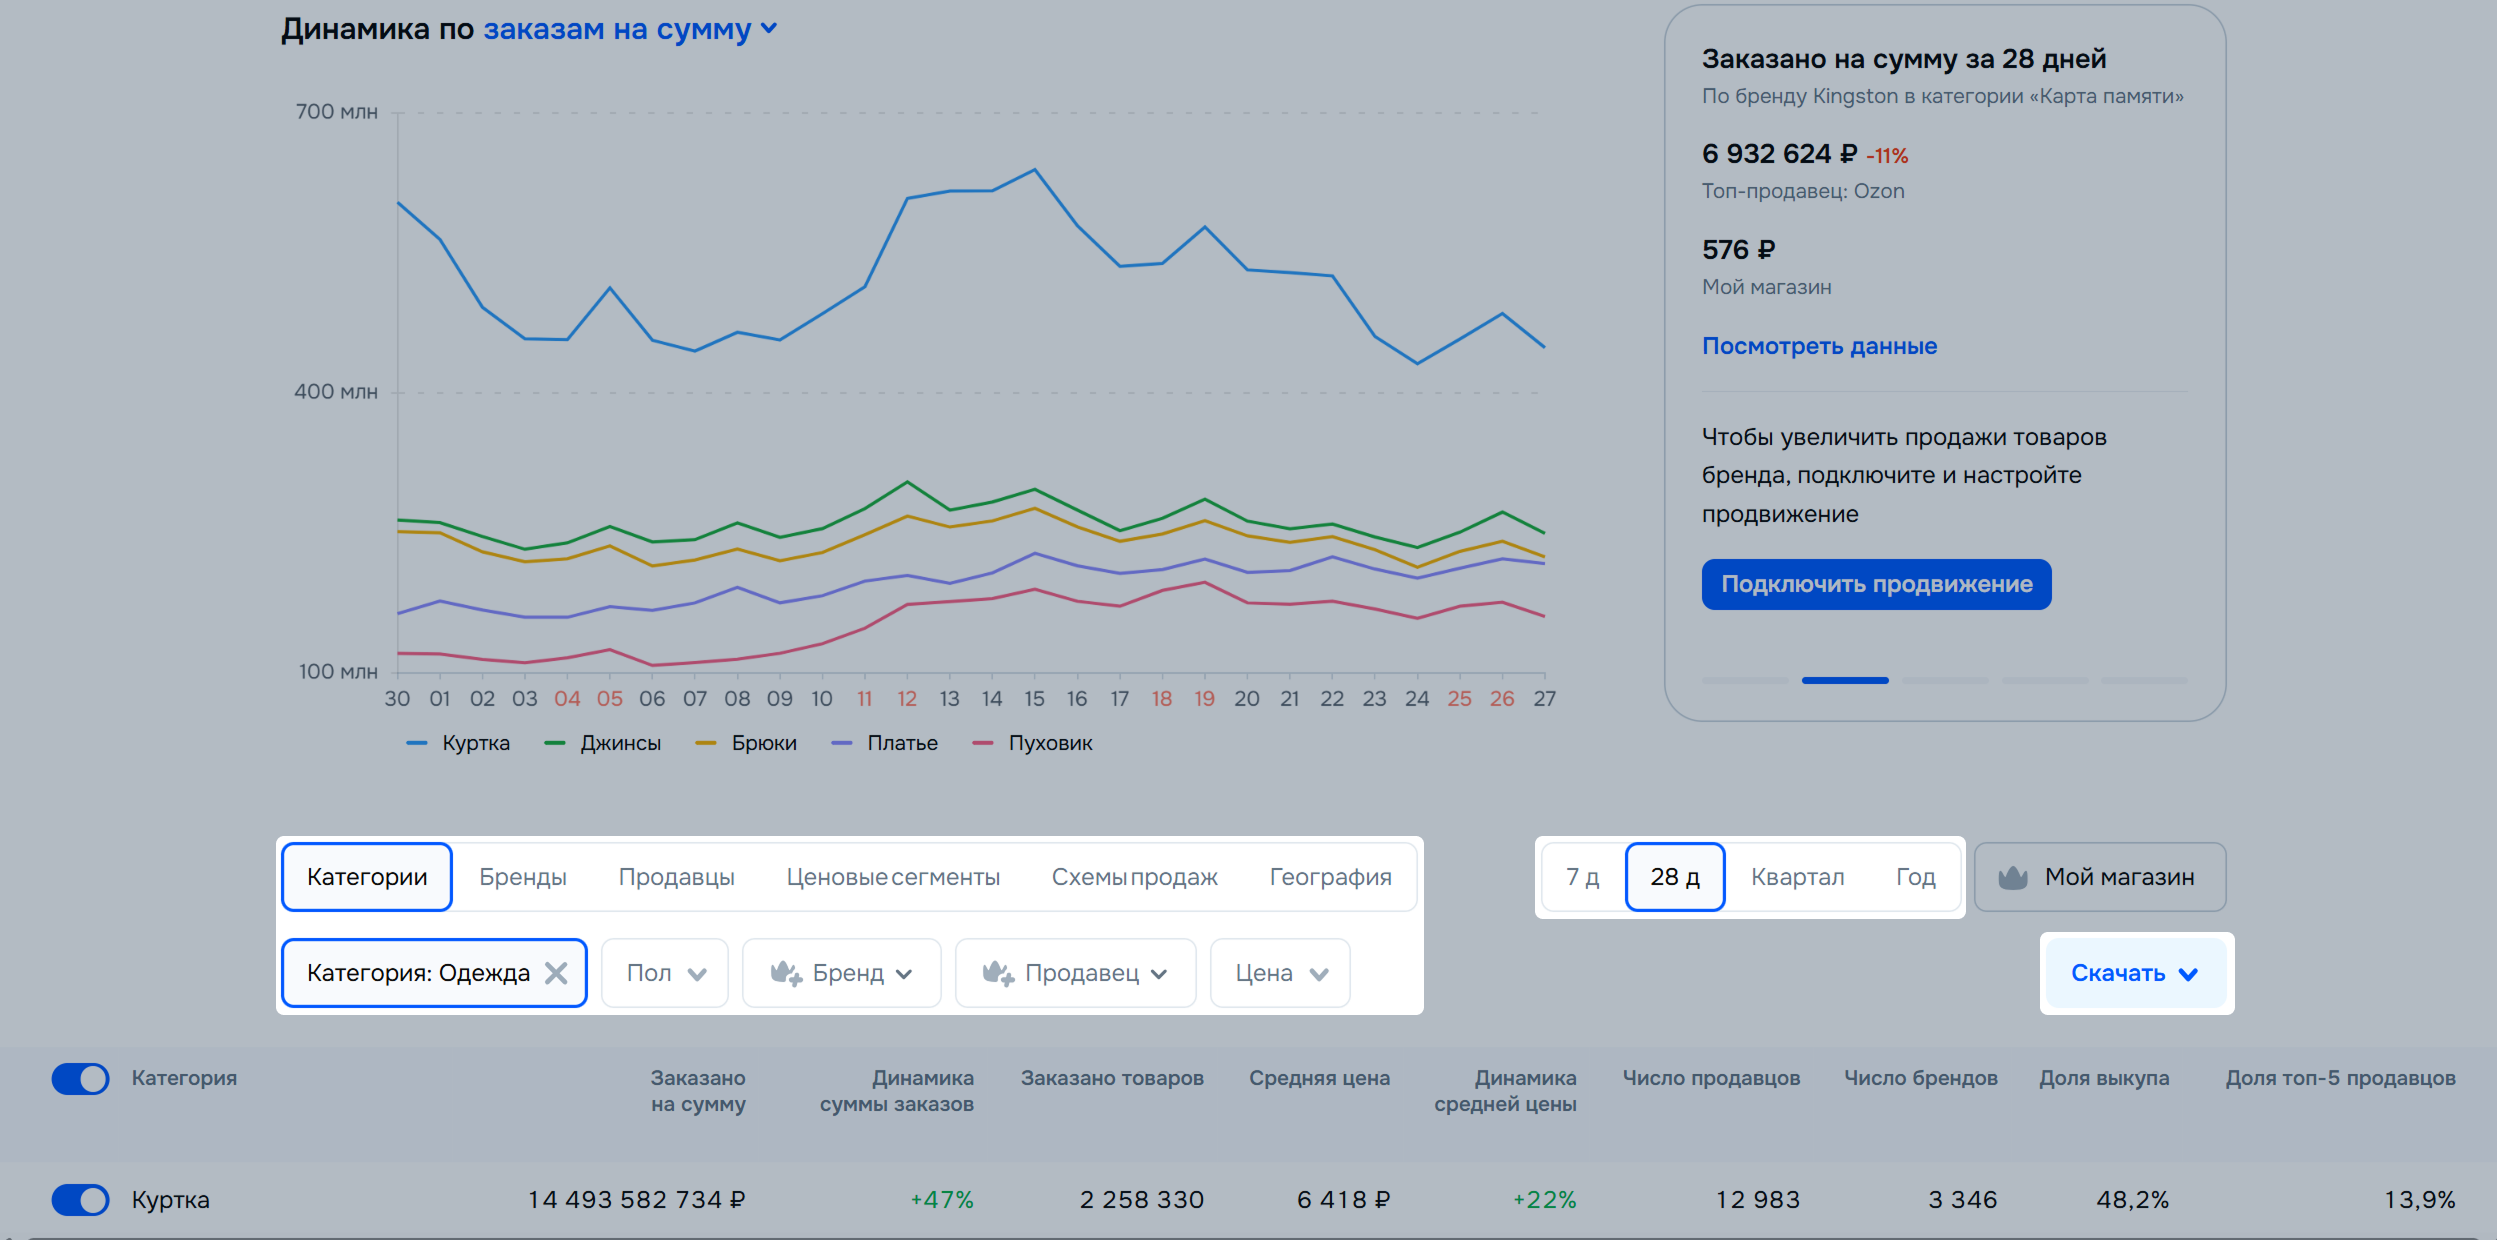Open the Посмотреть данные link
2497x1240 pixels.
pos(1819,346)
